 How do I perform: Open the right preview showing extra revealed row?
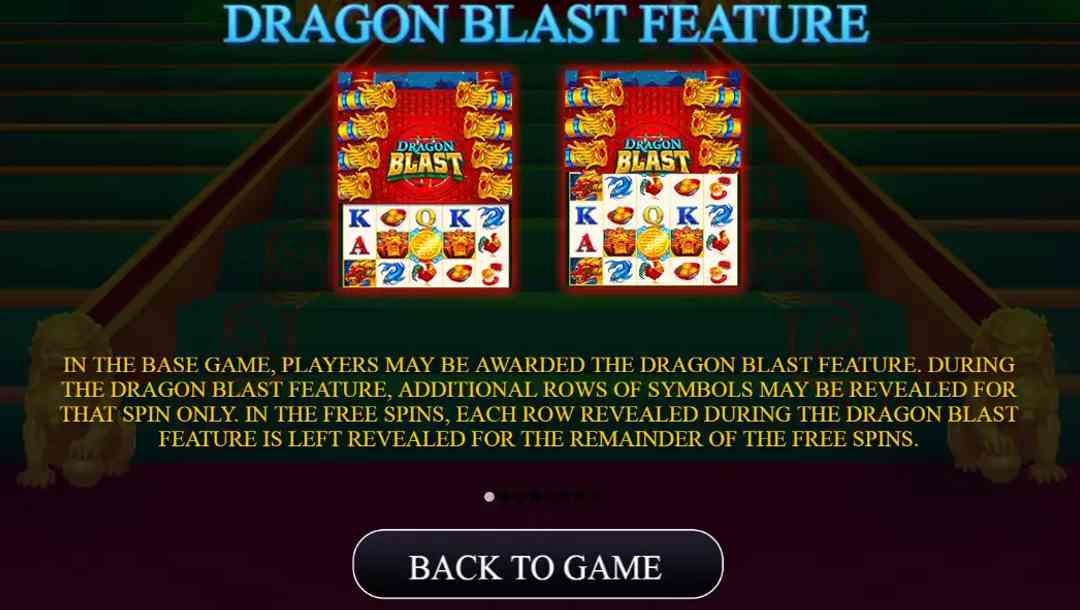pyautogui.click(x=653, y=179)
